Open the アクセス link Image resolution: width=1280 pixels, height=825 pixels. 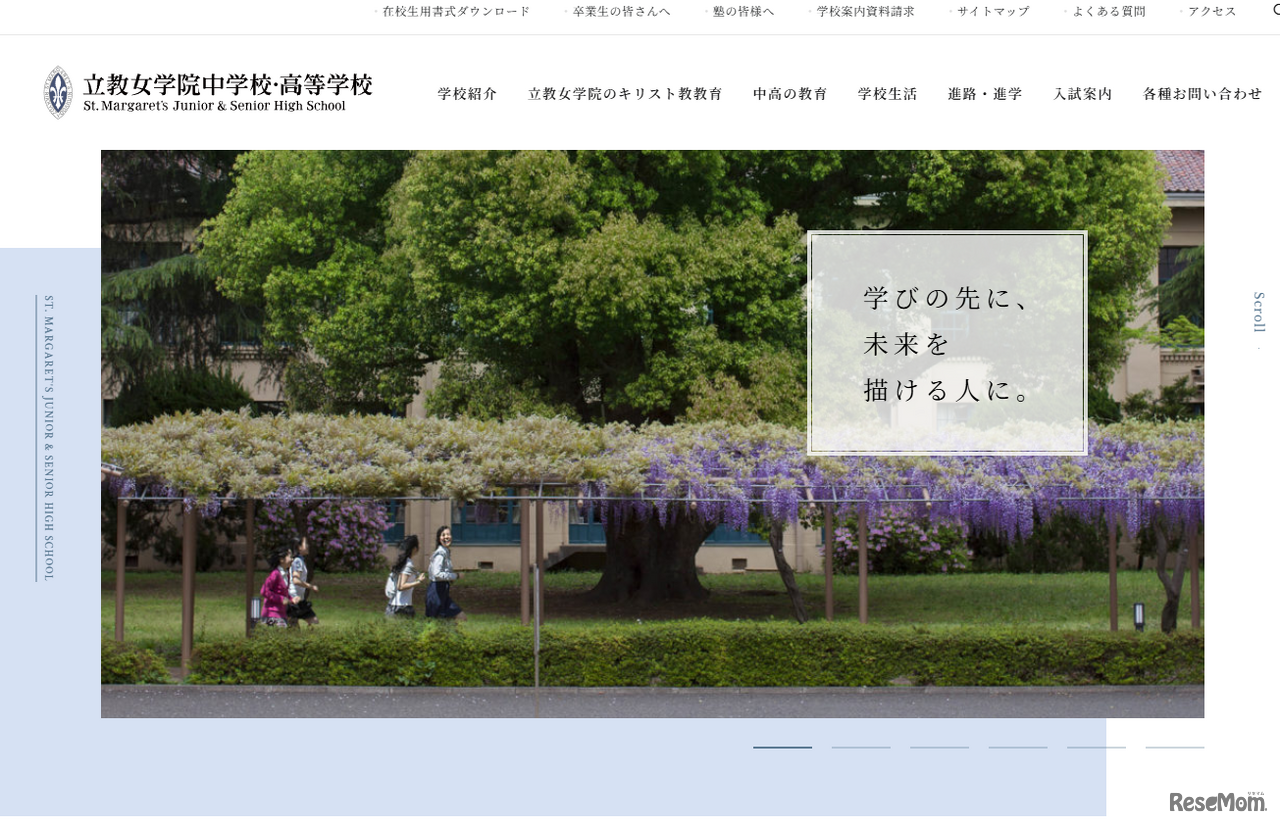click(1212, 12)
